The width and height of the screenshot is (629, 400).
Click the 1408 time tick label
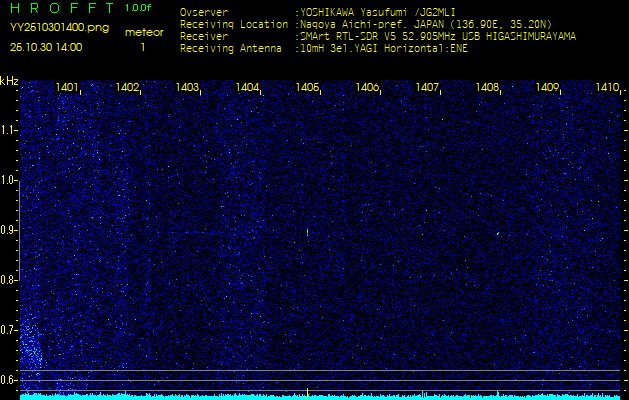click(x=487, y=87)
